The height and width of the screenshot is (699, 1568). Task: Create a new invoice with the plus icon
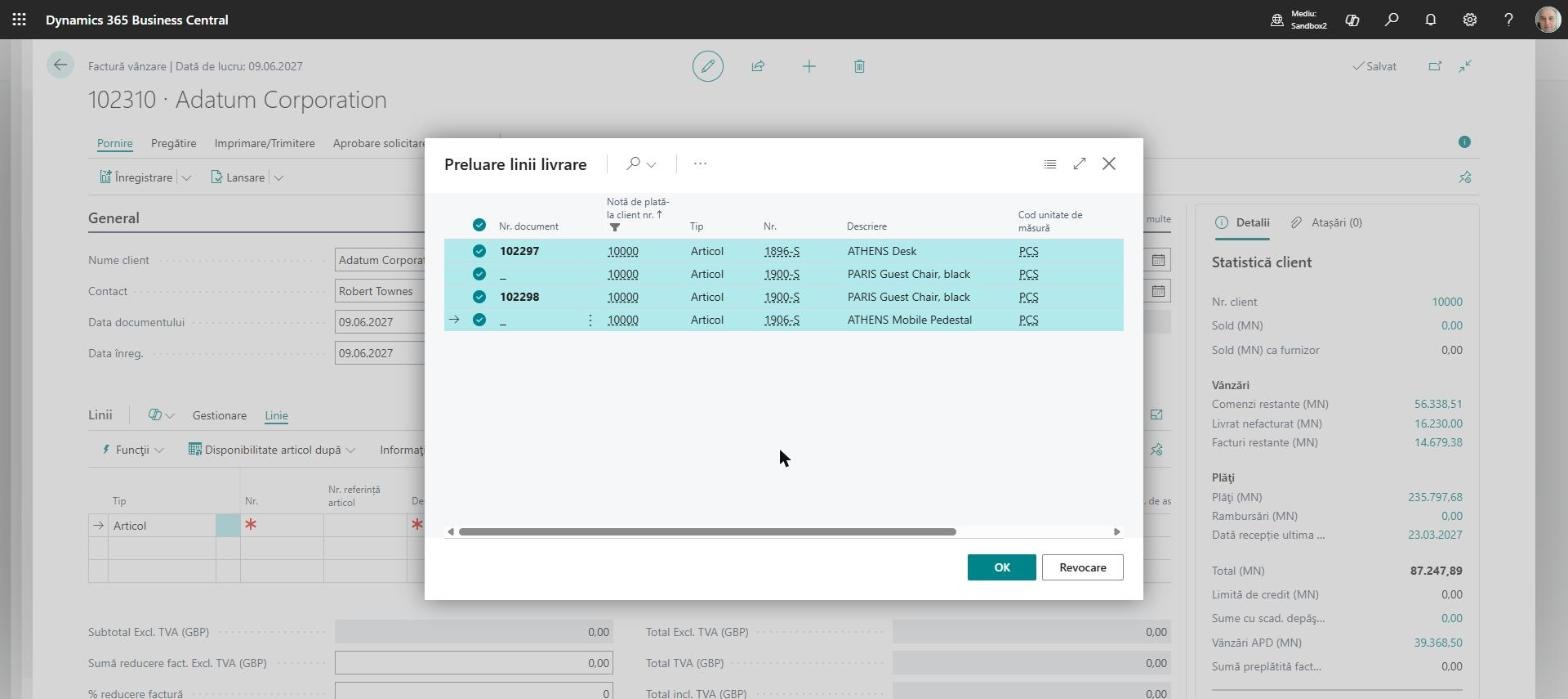(x=809, y=66)
